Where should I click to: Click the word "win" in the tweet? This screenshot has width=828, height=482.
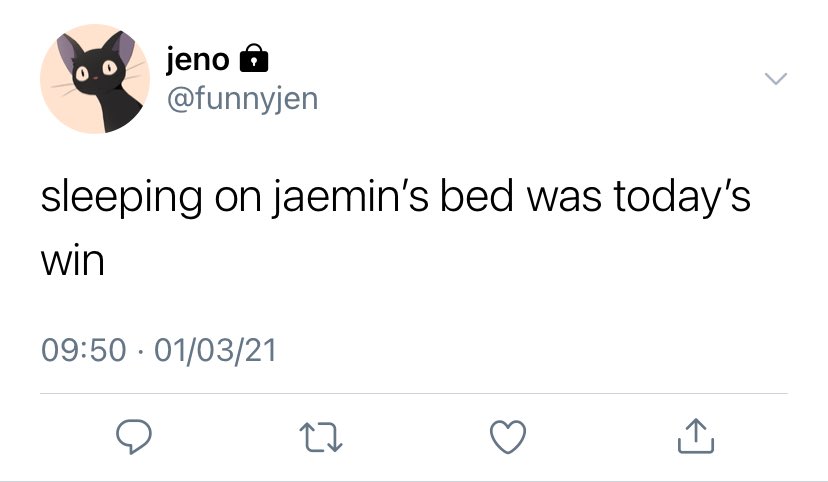pyautogui.click(x=73, y=261)
